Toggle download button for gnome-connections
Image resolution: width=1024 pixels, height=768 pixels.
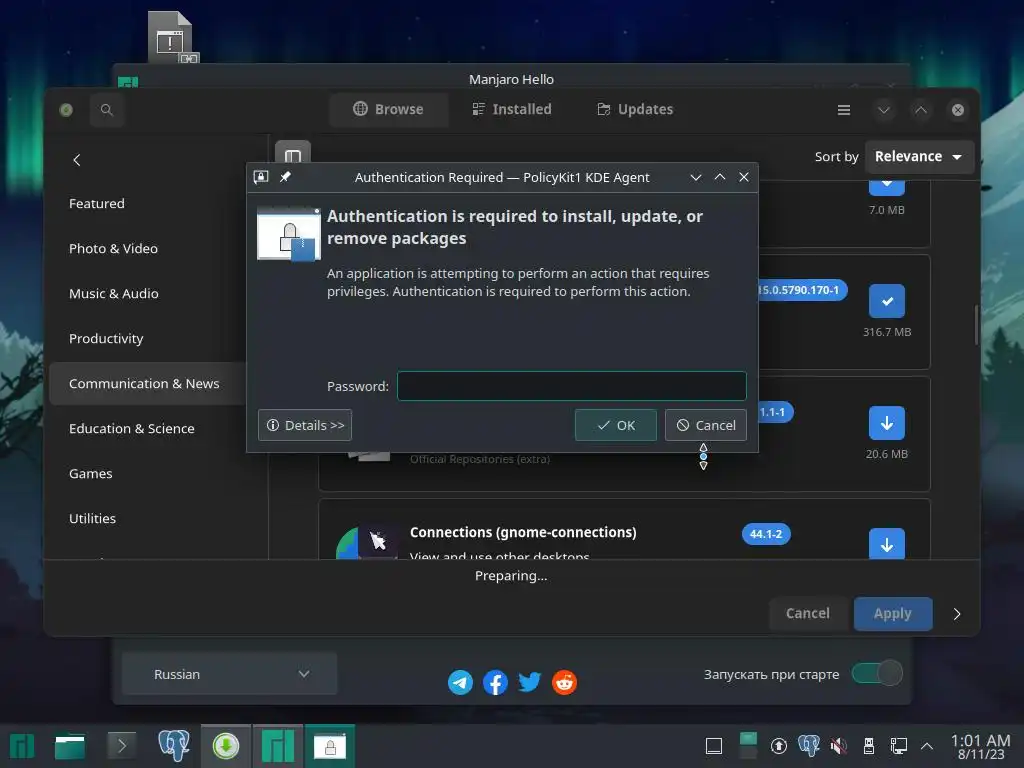pyautogui.click(x=886, y=543)
